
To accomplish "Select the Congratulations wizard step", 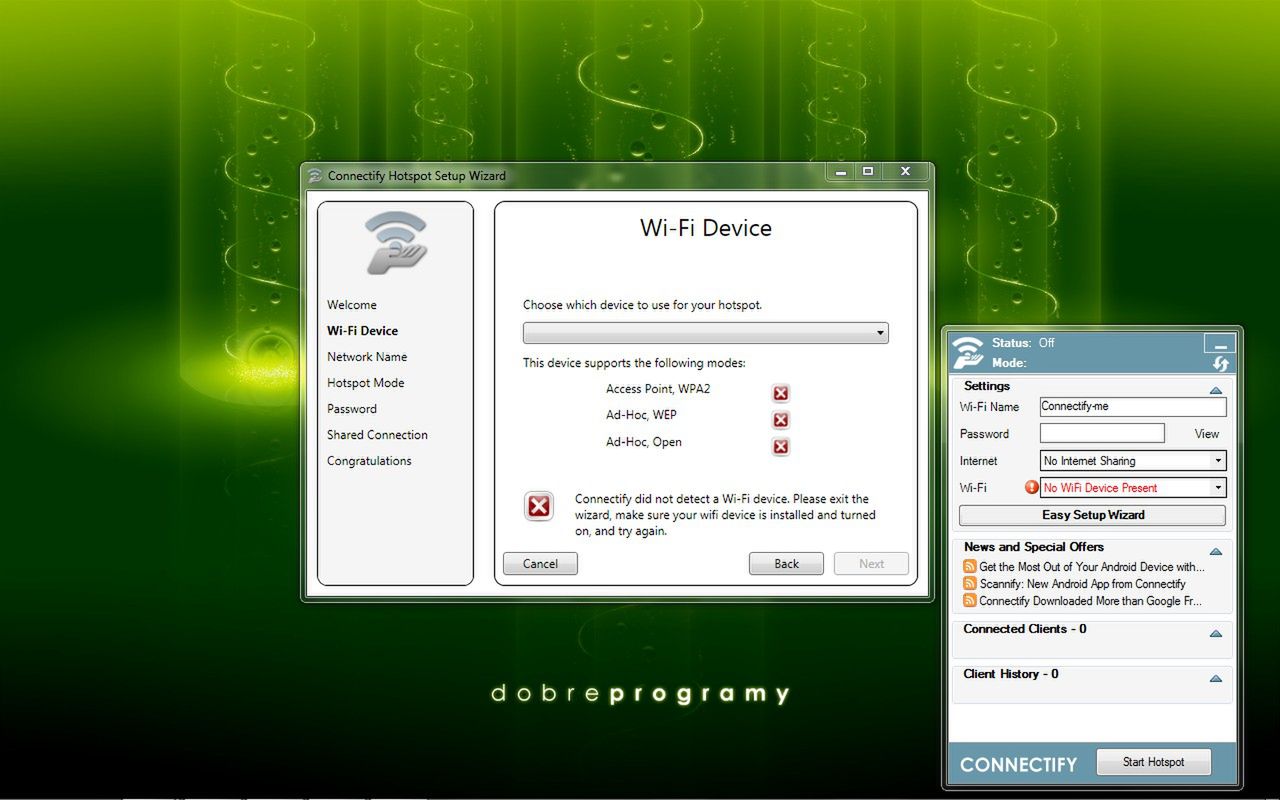I will (369, 461).
